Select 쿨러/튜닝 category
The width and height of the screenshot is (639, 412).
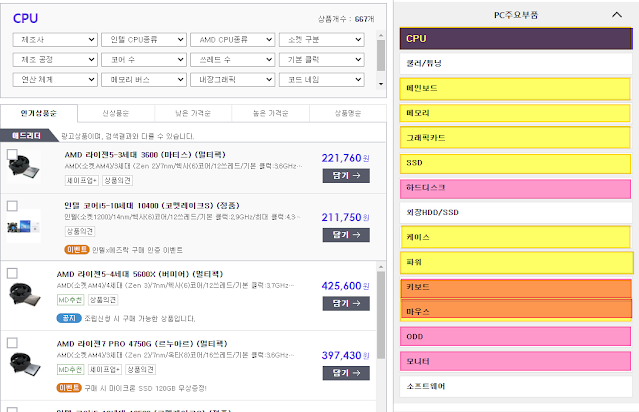point(516,63)
